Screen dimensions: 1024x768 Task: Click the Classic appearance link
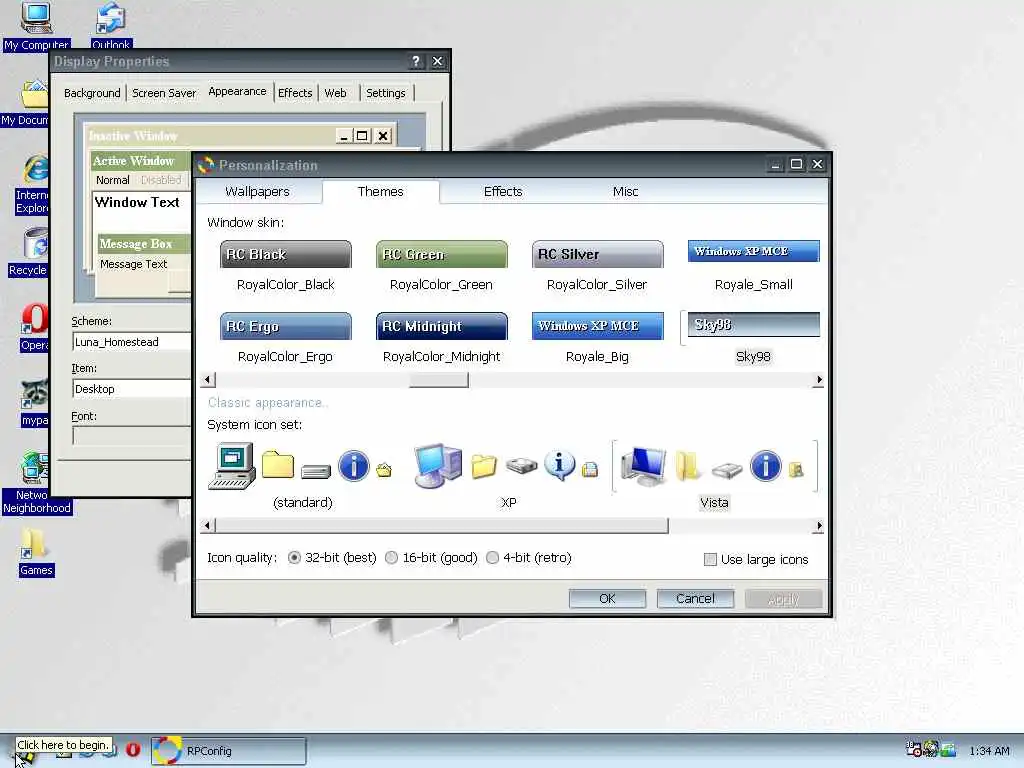[266, 403]
